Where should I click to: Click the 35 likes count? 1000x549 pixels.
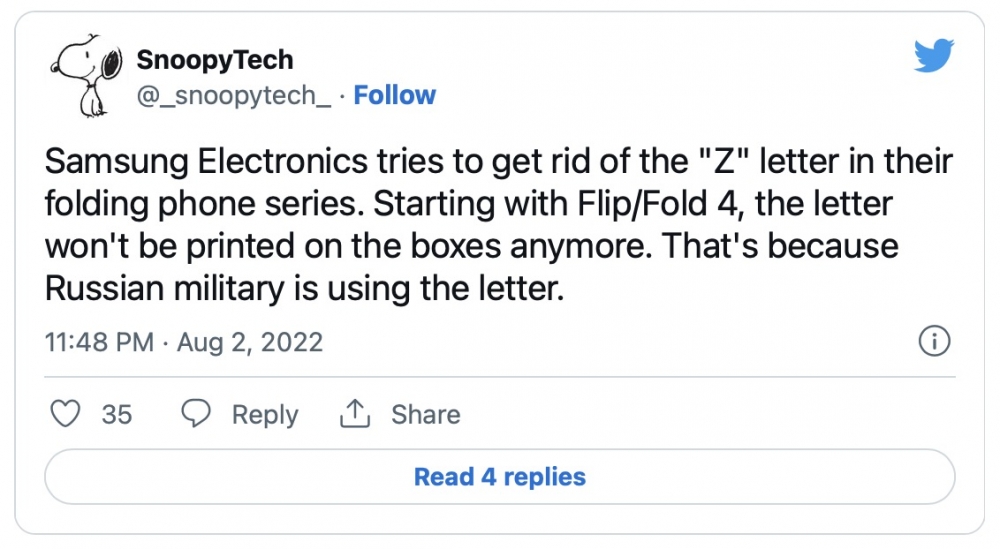point(117,414)
